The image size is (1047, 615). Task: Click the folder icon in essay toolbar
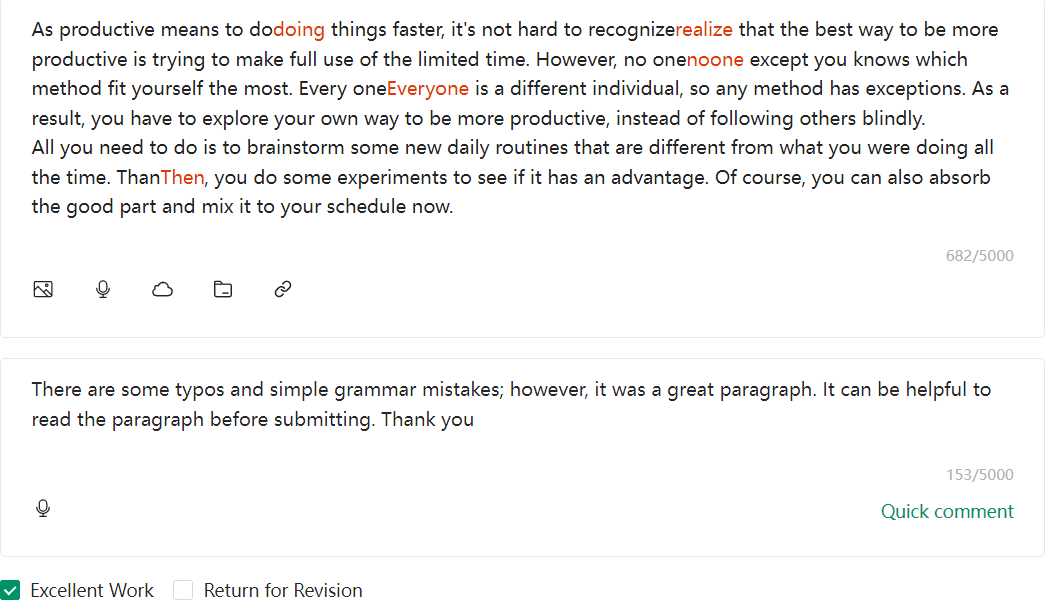tap(223, 290)
